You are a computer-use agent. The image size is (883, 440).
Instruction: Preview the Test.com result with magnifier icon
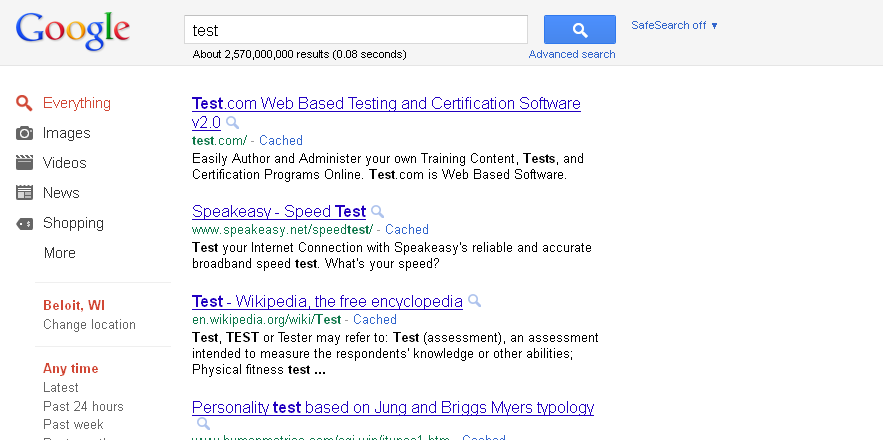(x=232, y=122)
